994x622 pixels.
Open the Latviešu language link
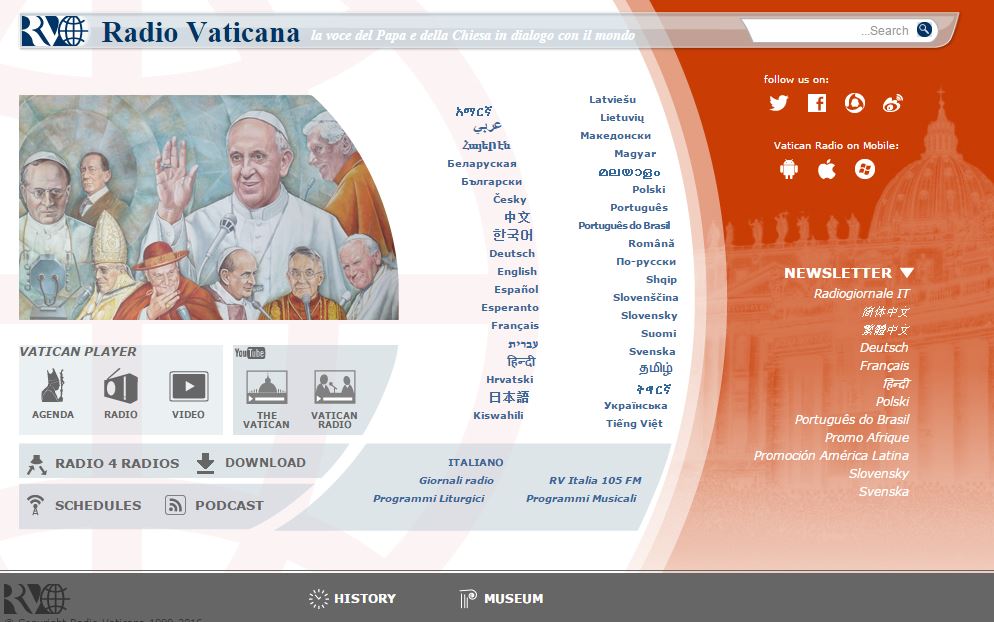(612, 100)
